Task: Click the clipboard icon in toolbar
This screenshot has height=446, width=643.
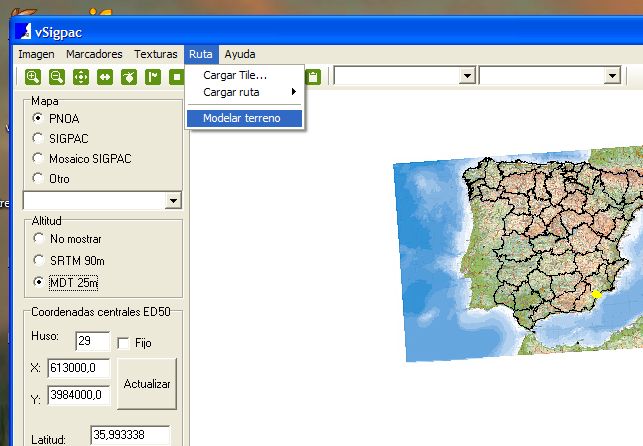Action: [x=313, y=76]
